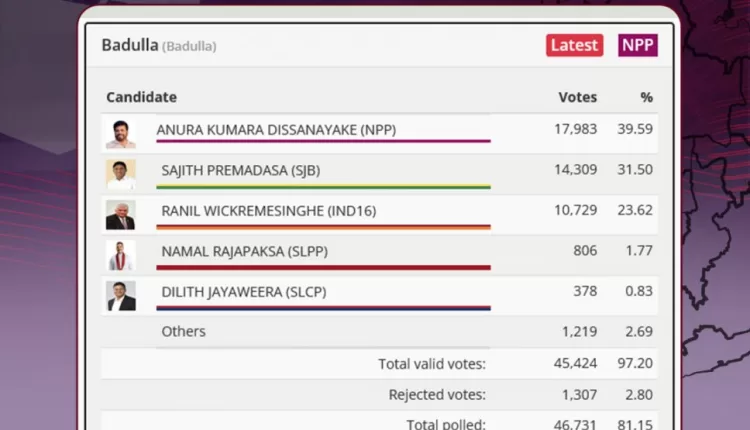Click the SJB green vote bar

(x=325, y=186)
